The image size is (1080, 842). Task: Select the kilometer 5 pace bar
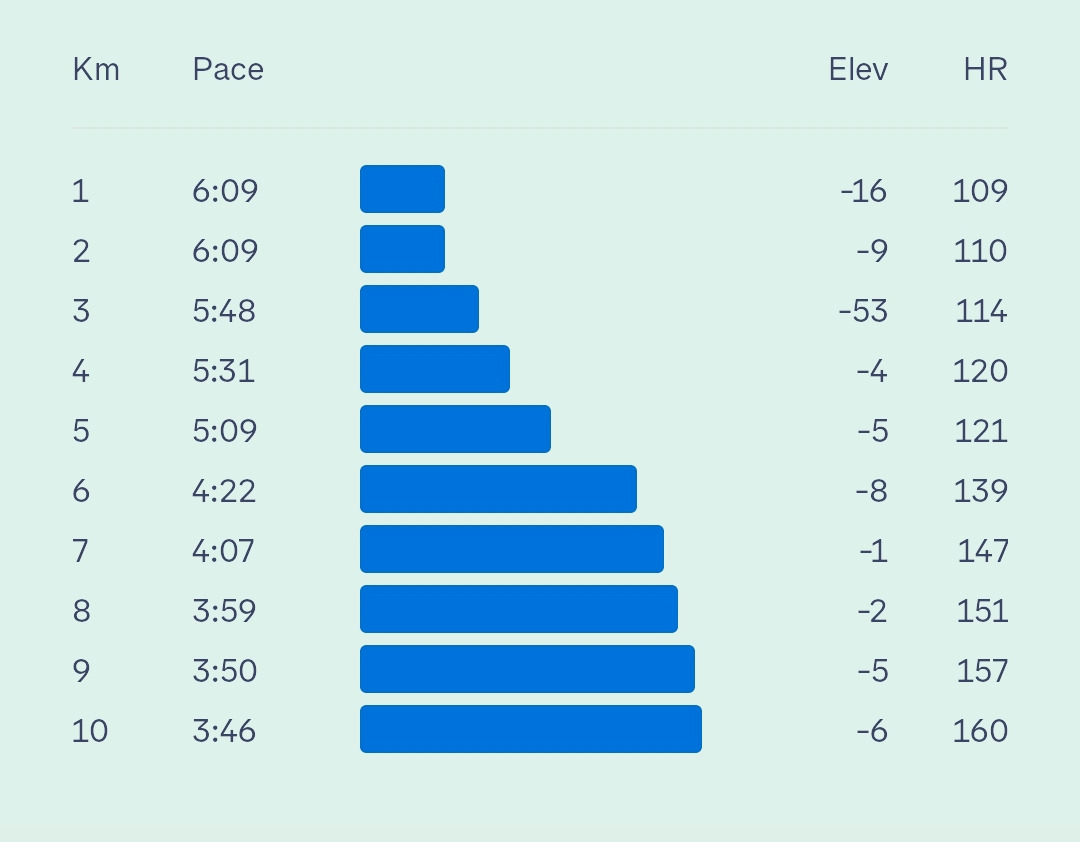click(x=455, y=429)
